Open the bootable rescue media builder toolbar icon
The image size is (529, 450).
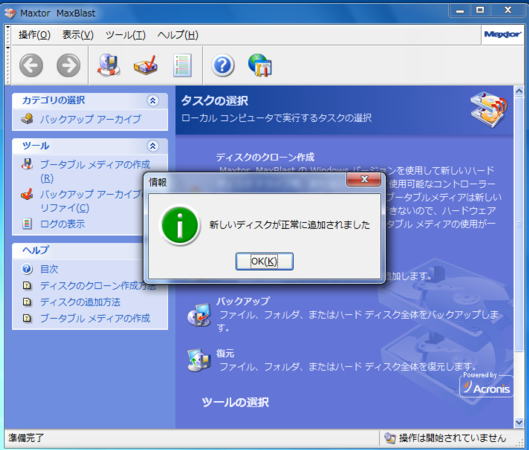[x=109, y=64]
